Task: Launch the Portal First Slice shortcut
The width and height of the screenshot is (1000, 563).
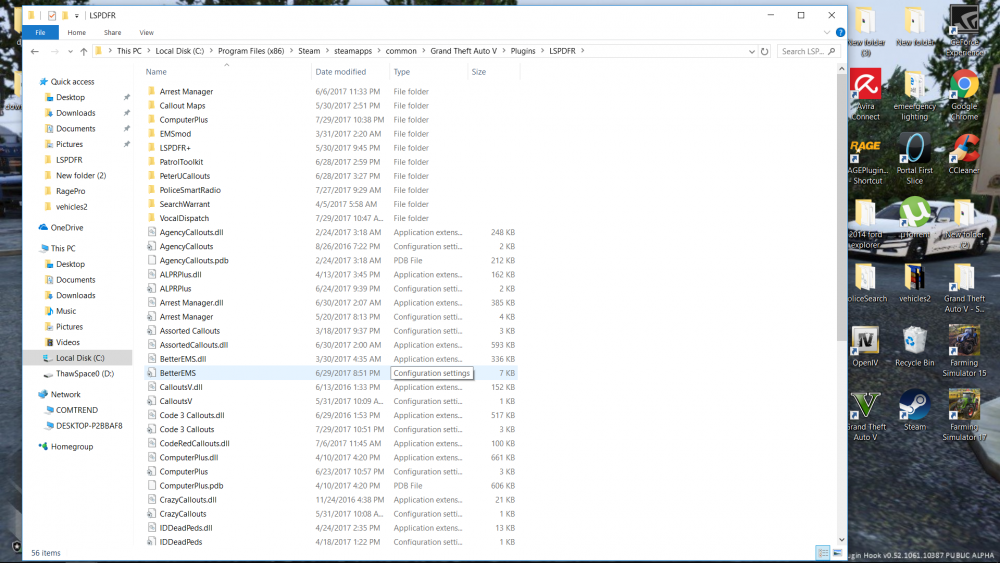Action: point(915,158)
